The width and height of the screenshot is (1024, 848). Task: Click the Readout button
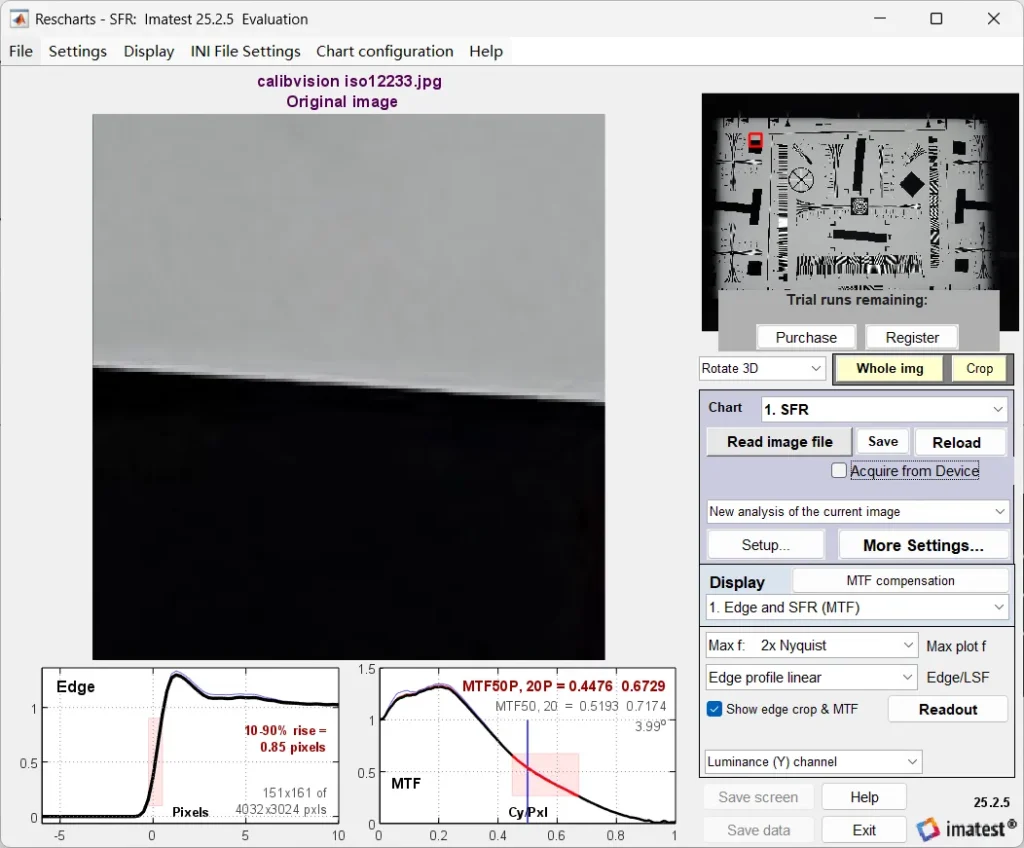pos(948,709)
